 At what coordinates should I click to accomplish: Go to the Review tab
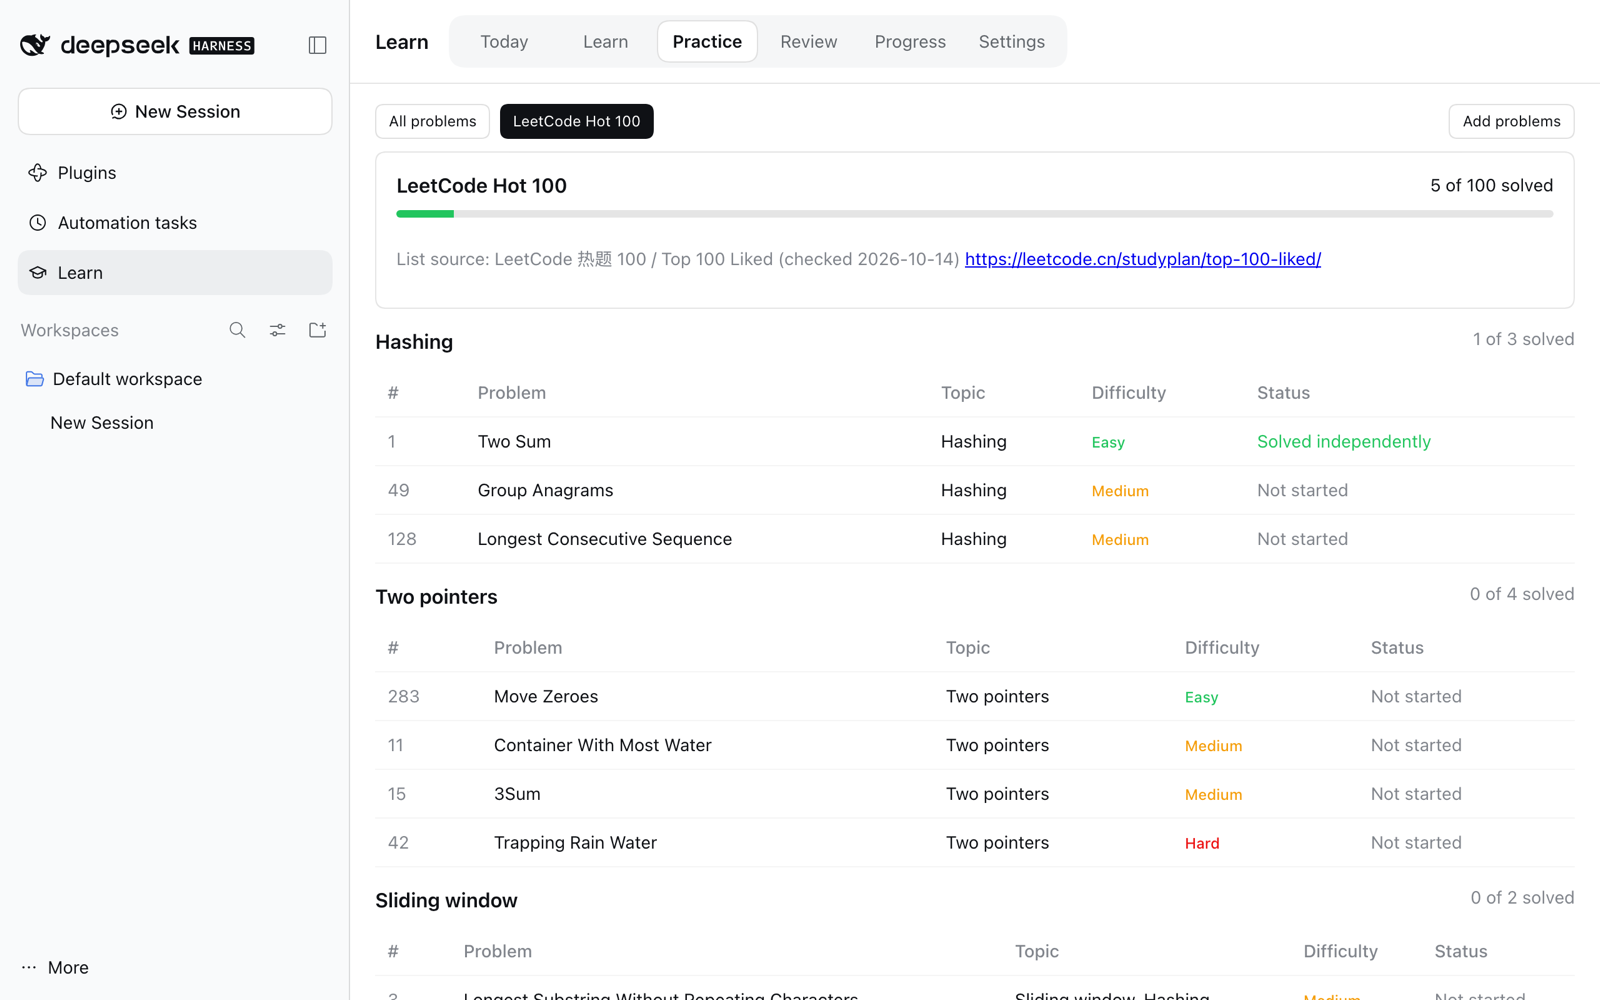[809, 42]
